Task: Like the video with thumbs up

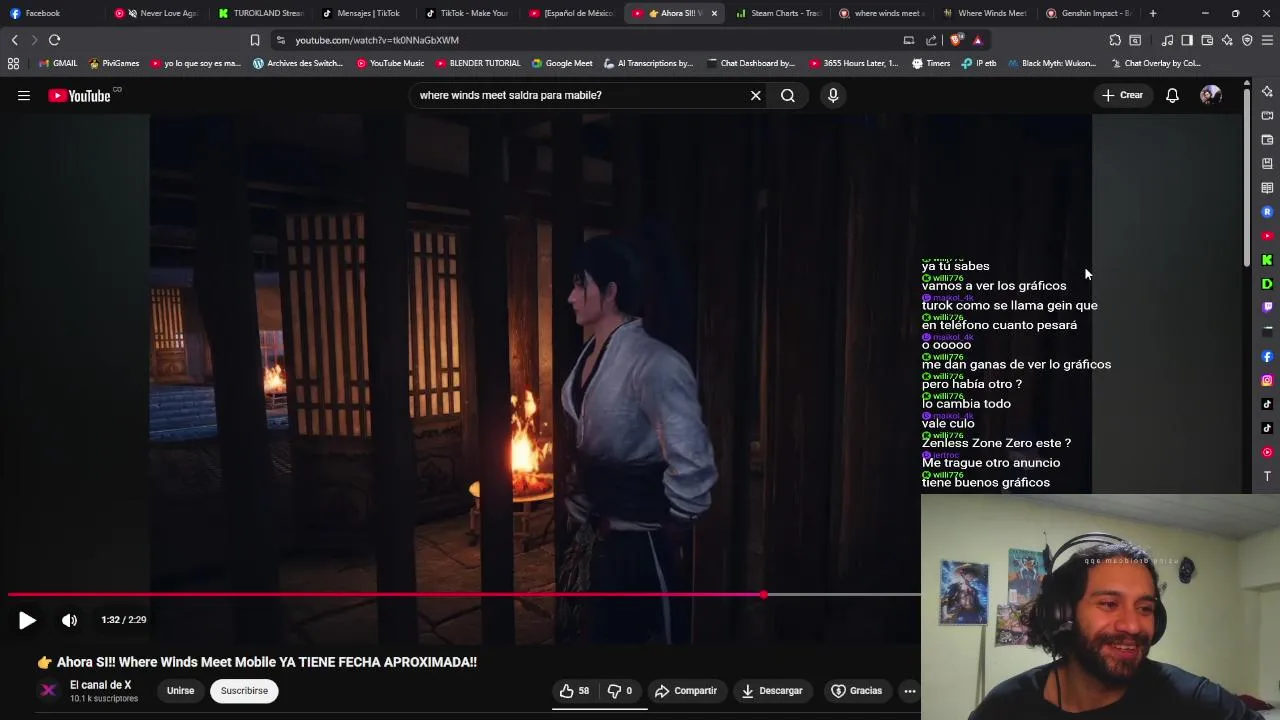Action: coord(575,691)
